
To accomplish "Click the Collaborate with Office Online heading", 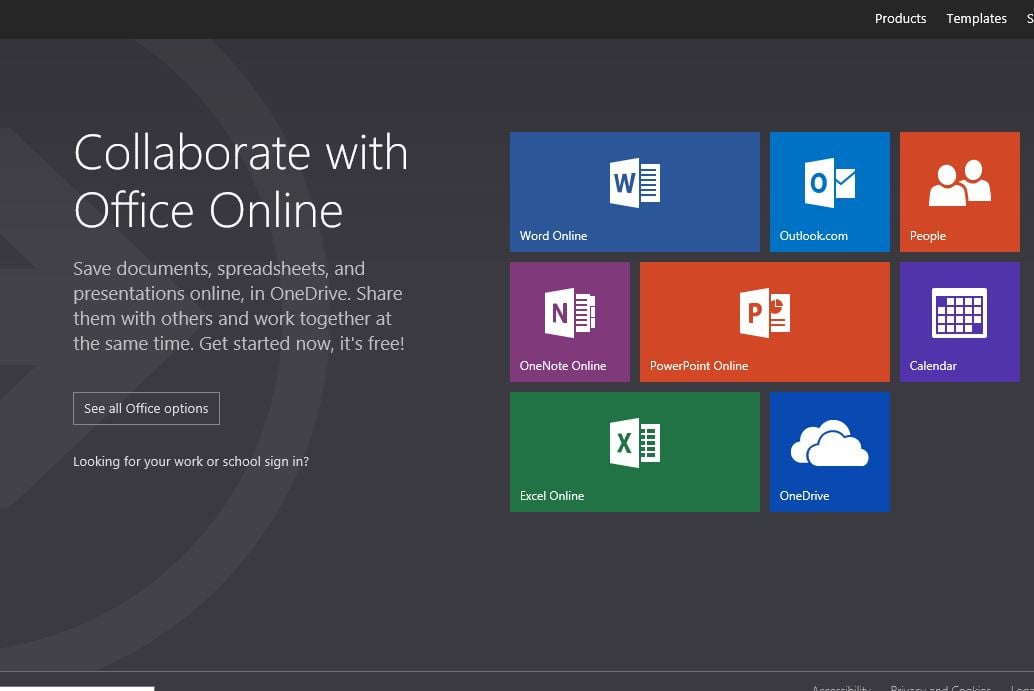I will click(x=241, y=181).
